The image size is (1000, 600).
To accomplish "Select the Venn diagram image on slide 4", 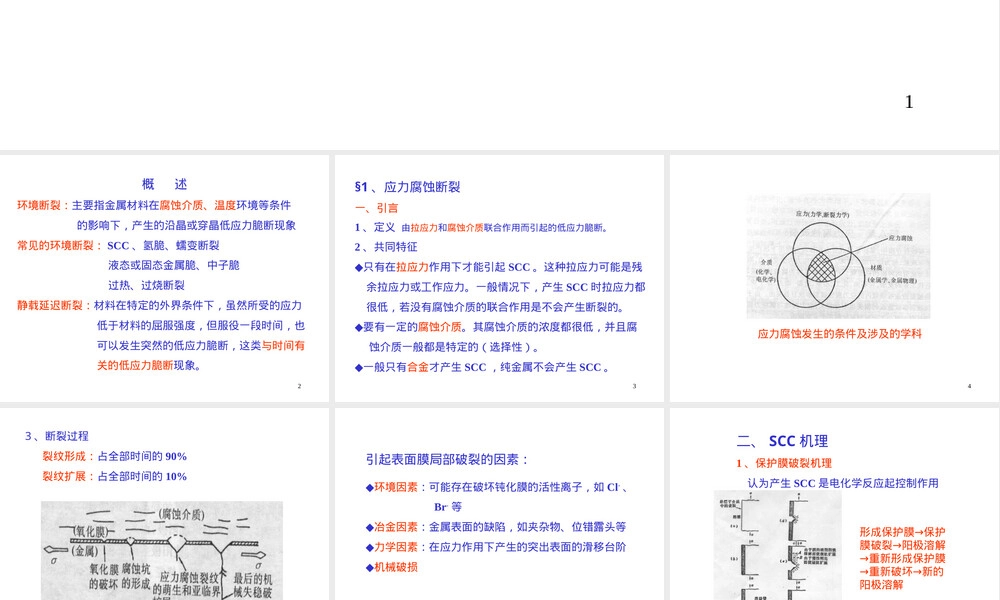I will click(x=838, y=256).
